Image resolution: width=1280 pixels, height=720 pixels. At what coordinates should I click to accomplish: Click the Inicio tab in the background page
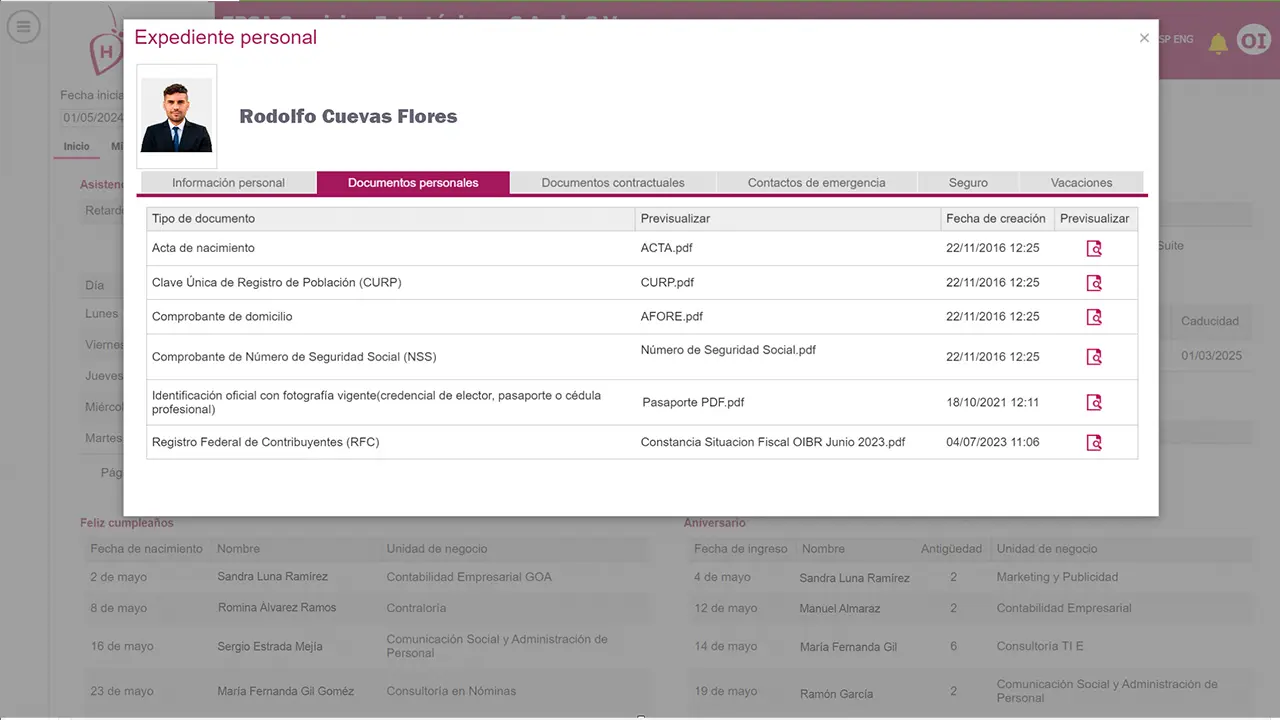click(x=76, y=147)
